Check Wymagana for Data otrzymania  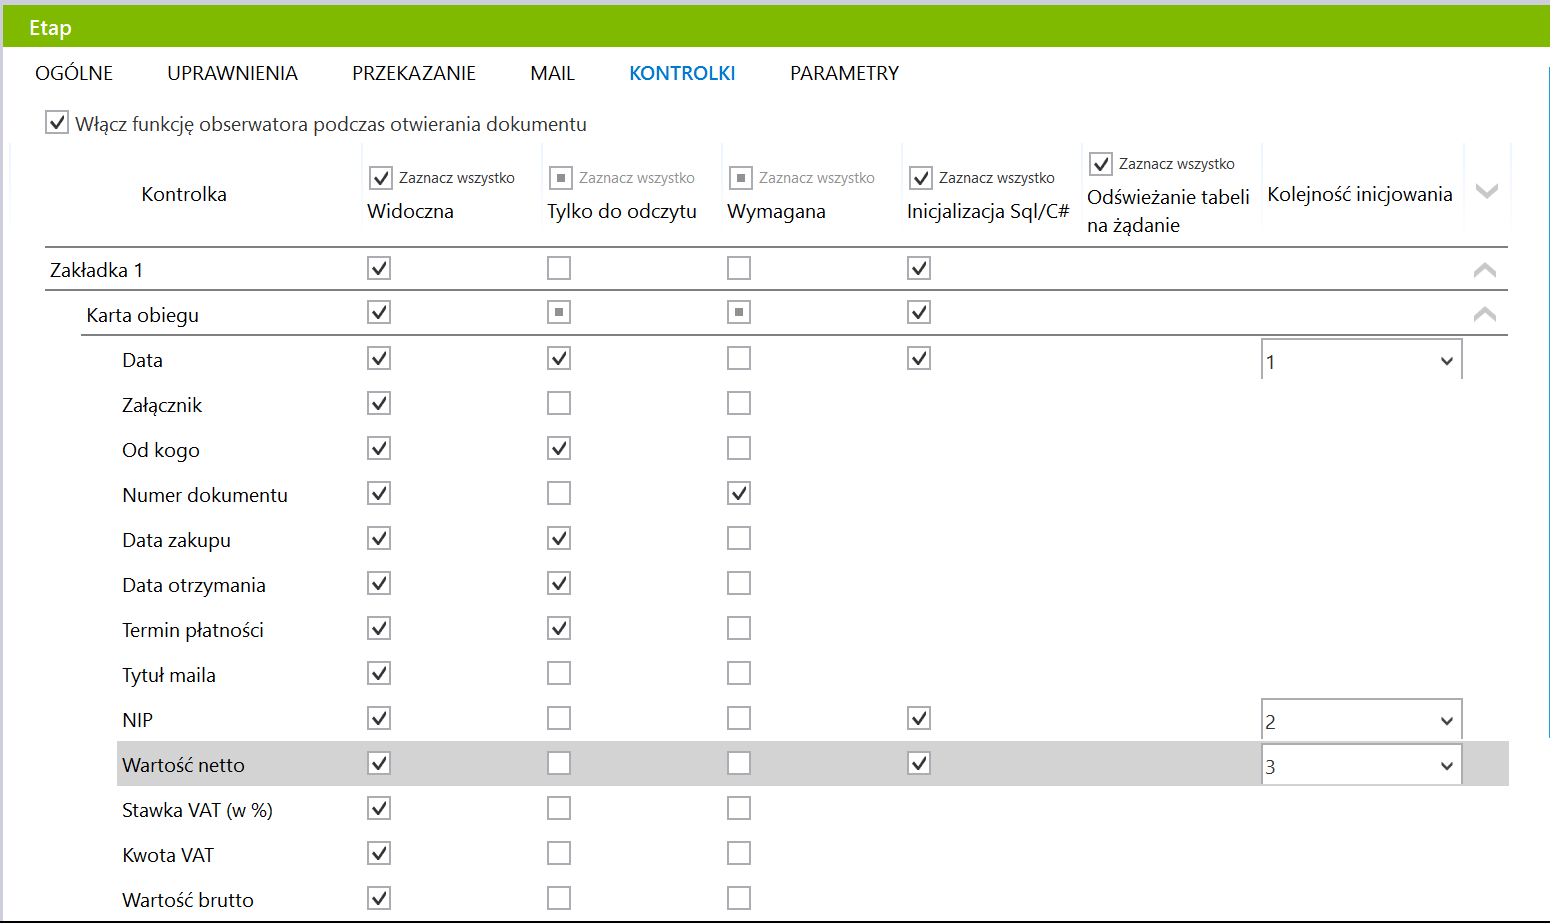coord(739,583)
